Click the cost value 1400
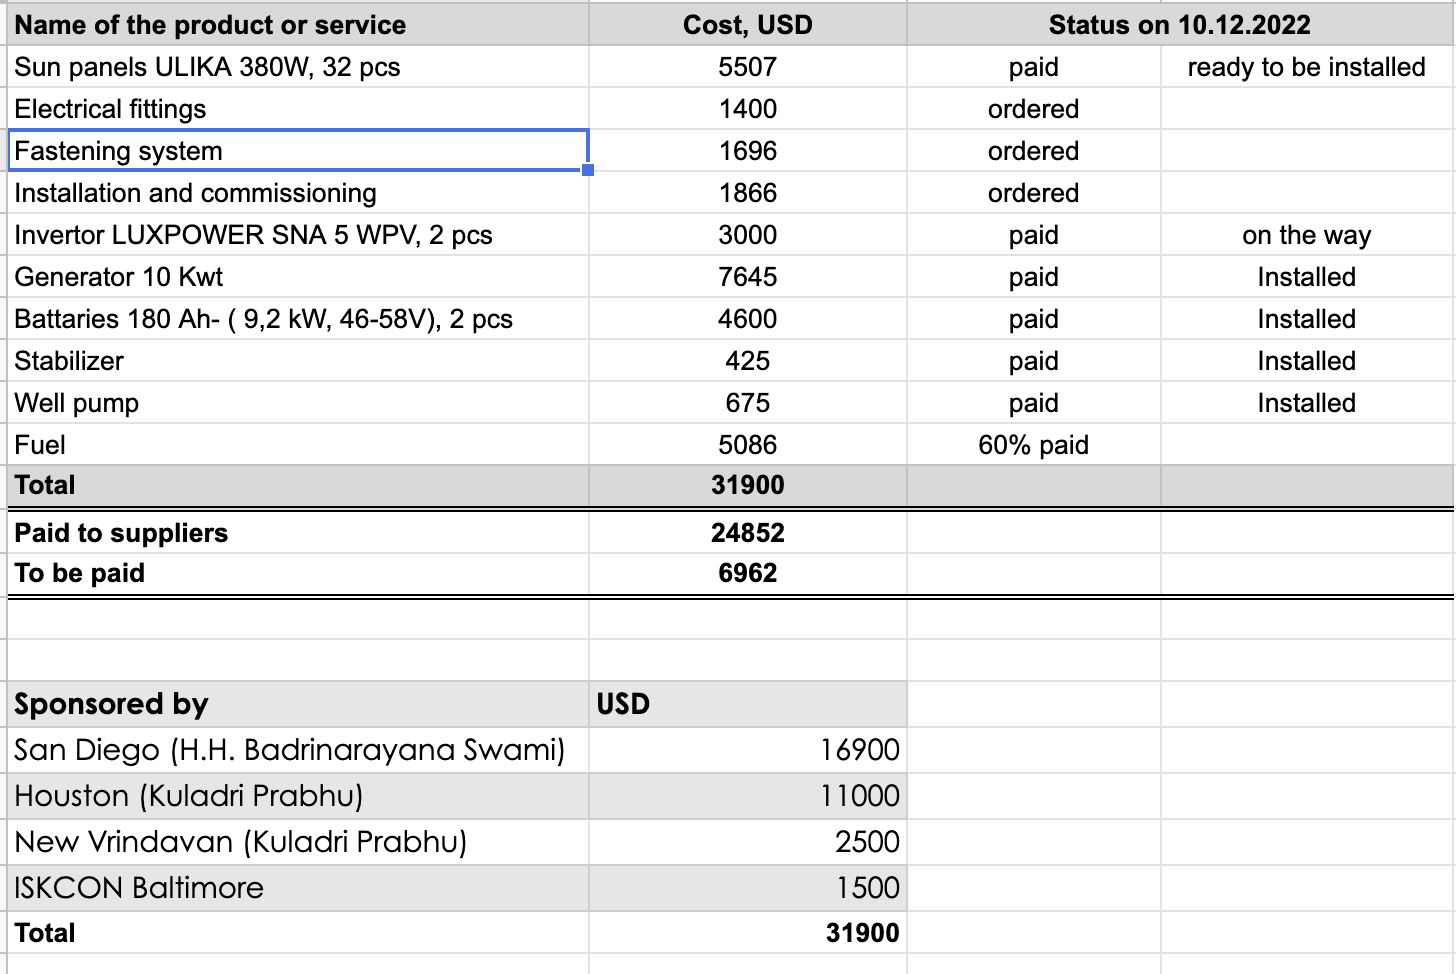Viewport: 1456px width, 974px height. click(748, 109)
